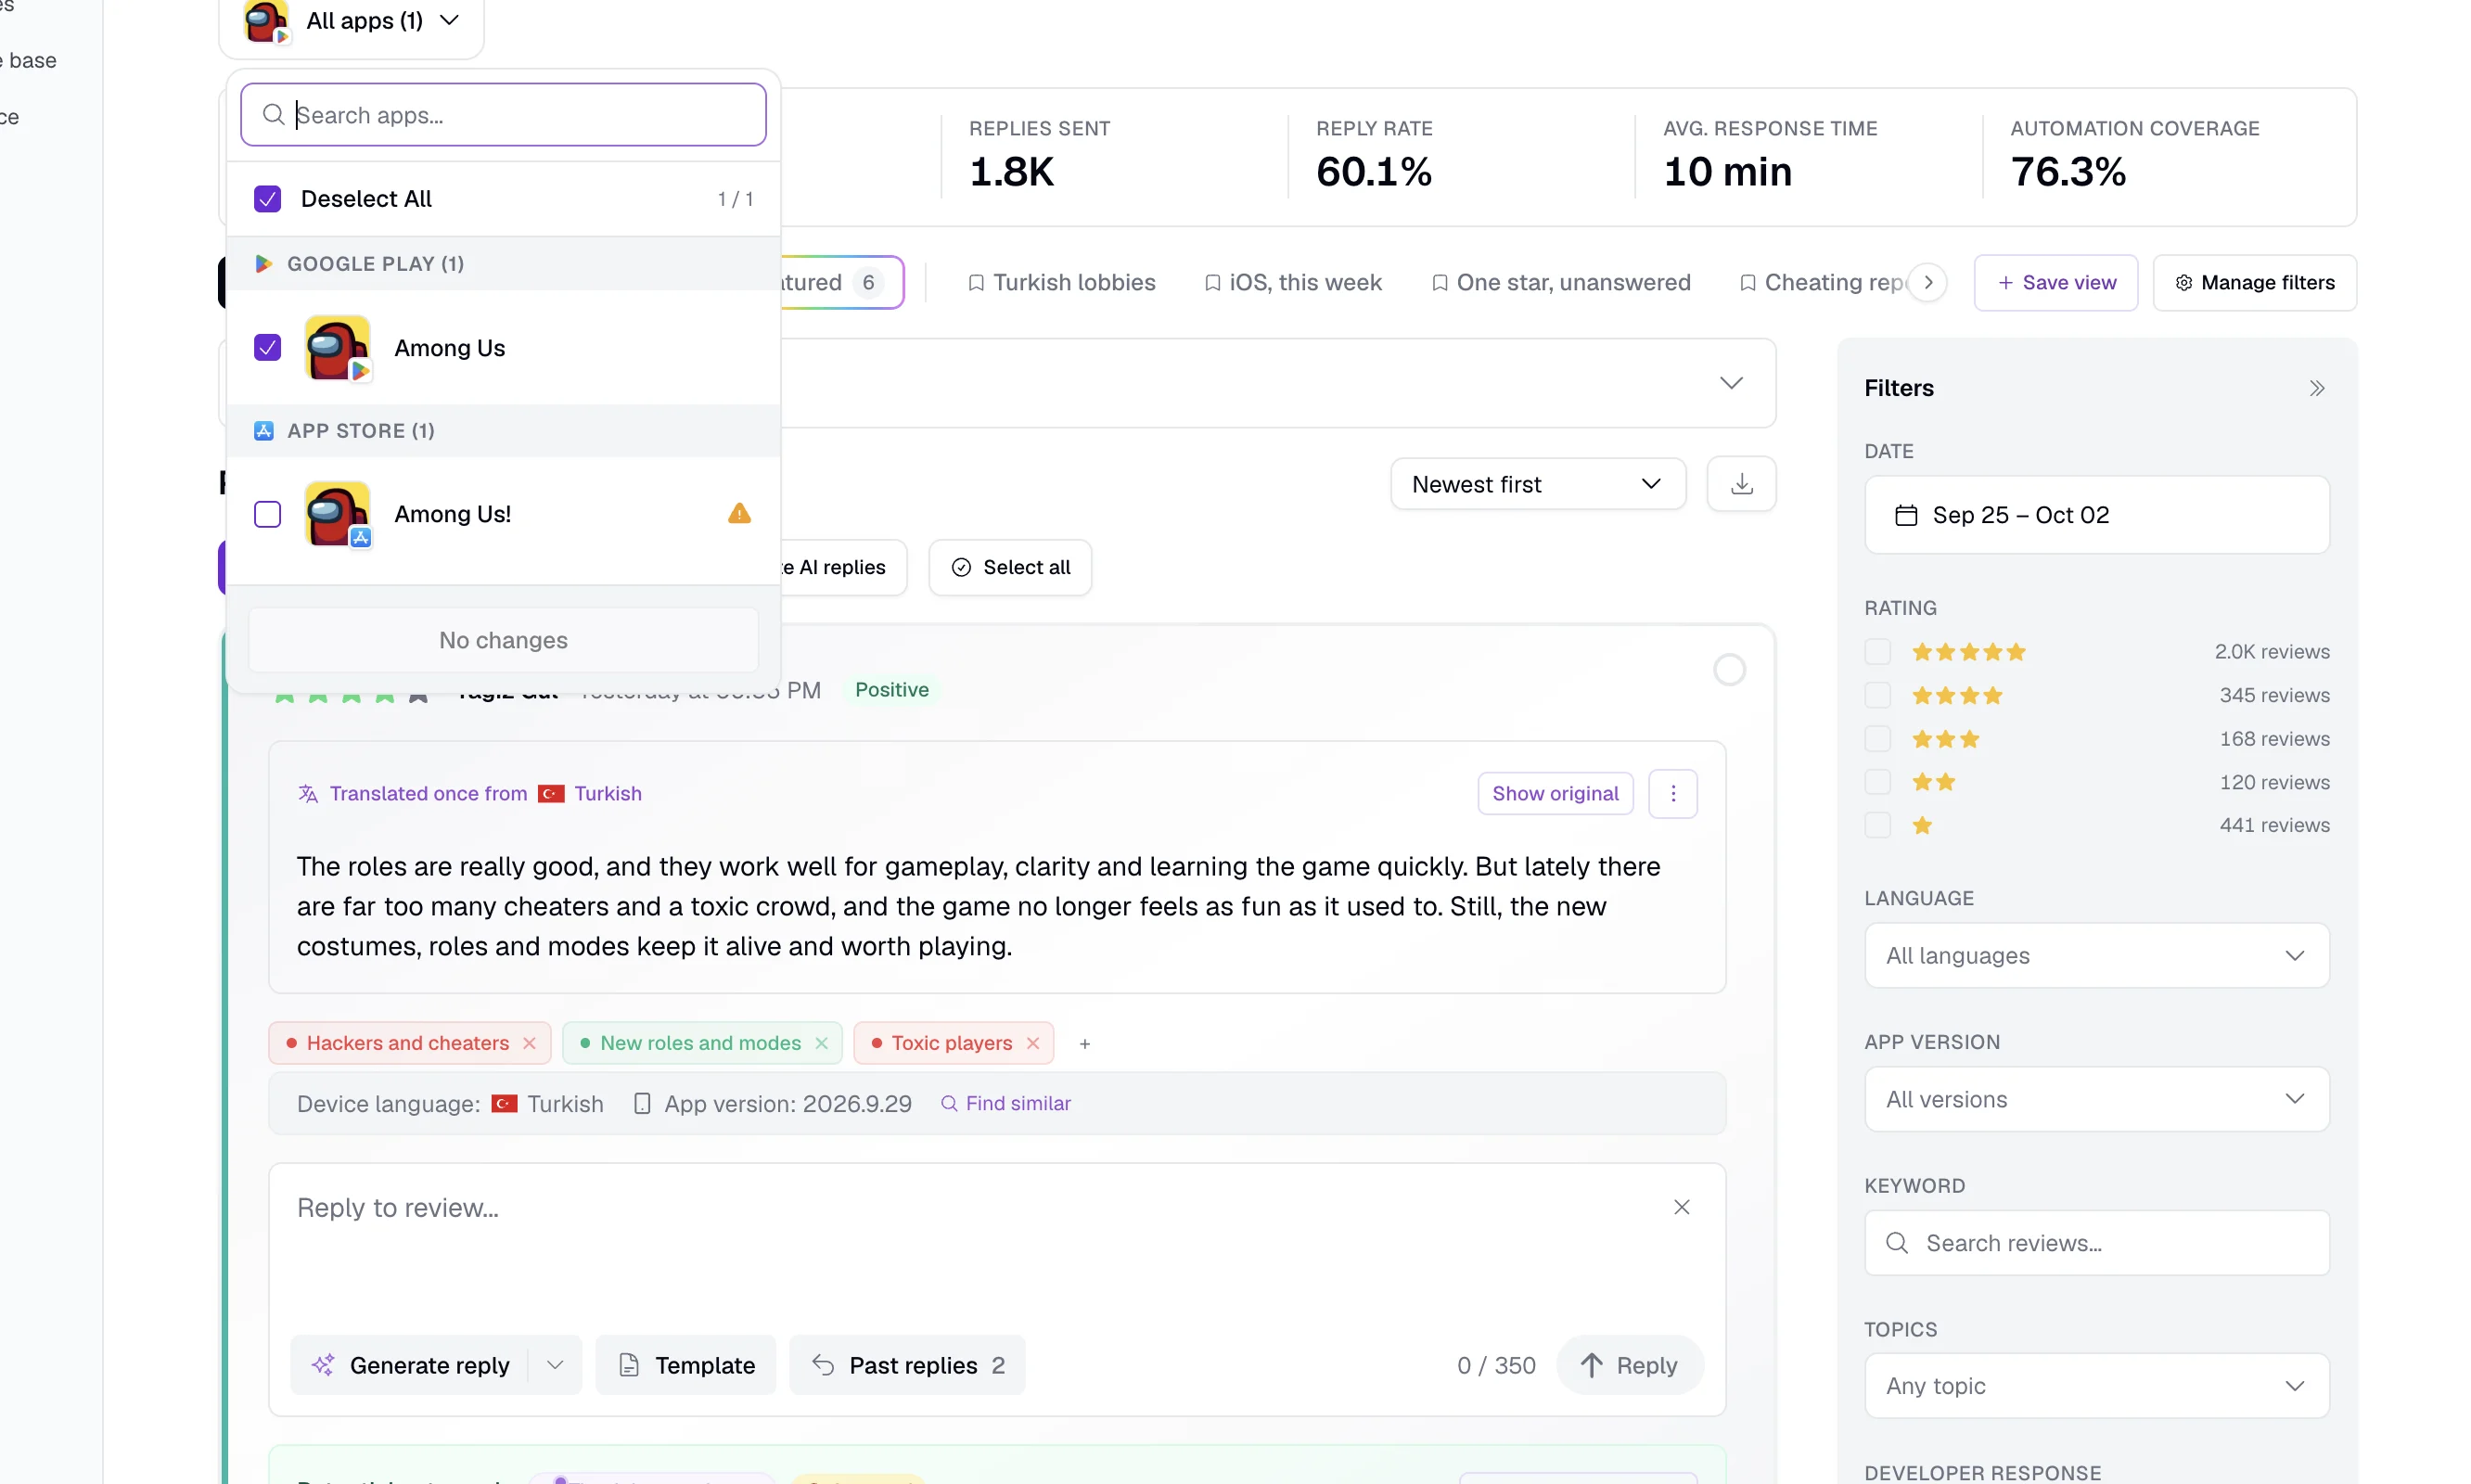
Task: Click the Google Play logo in group header
Action: (263, 264)
